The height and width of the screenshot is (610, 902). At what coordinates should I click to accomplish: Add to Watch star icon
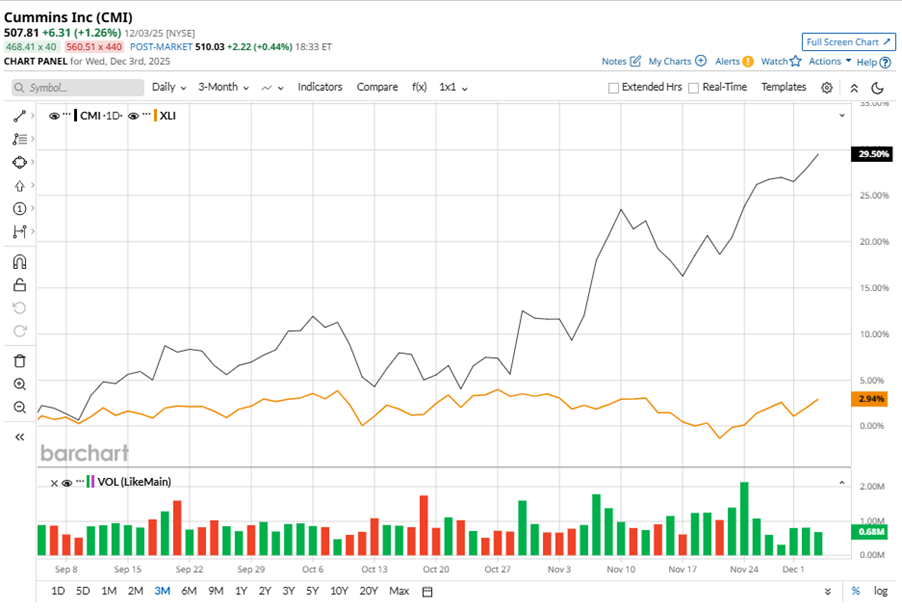coord(796,61)
